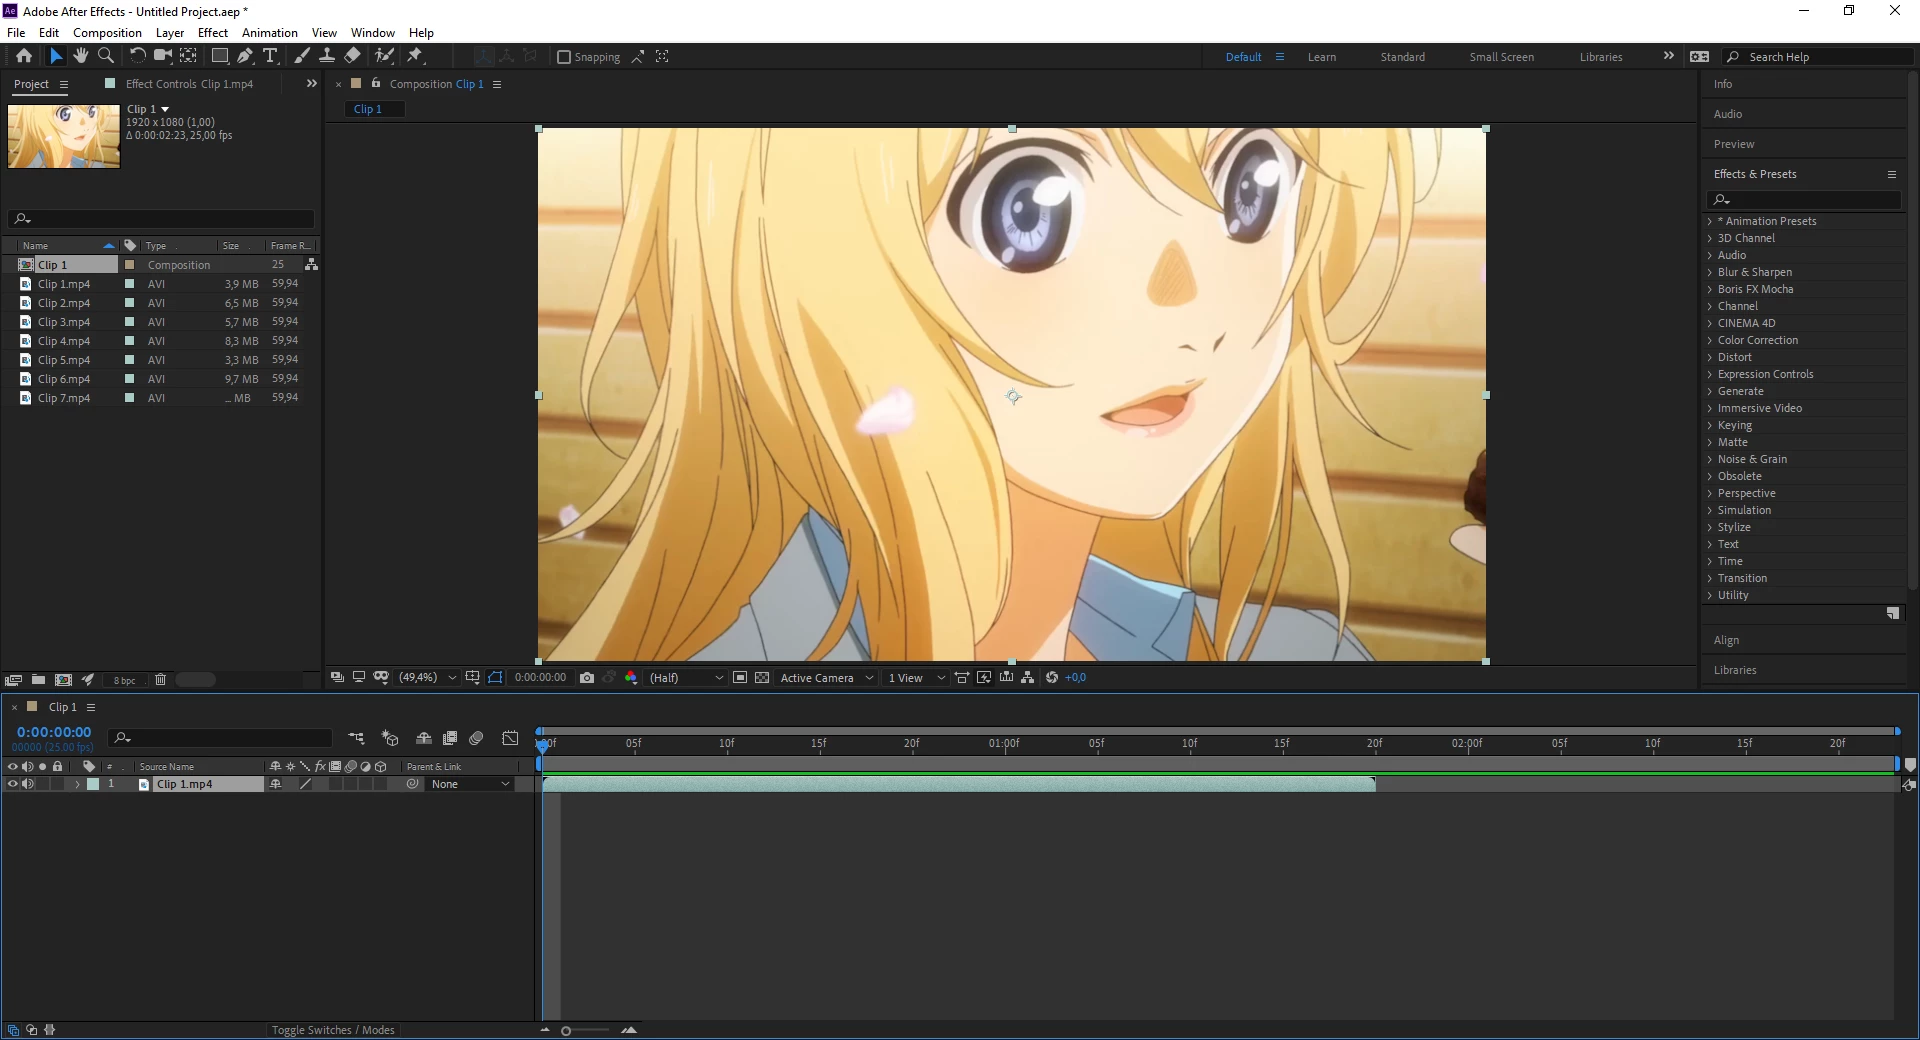Viewport: 1920px width, 1040px height.
Task: Click the Effects & Presets search field
Action: 1805,200
